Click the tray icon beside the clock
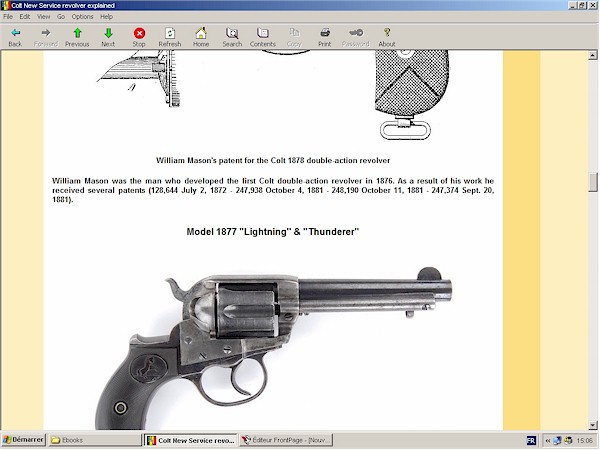This screenshot has height=450, width=600. click(568, 440)
